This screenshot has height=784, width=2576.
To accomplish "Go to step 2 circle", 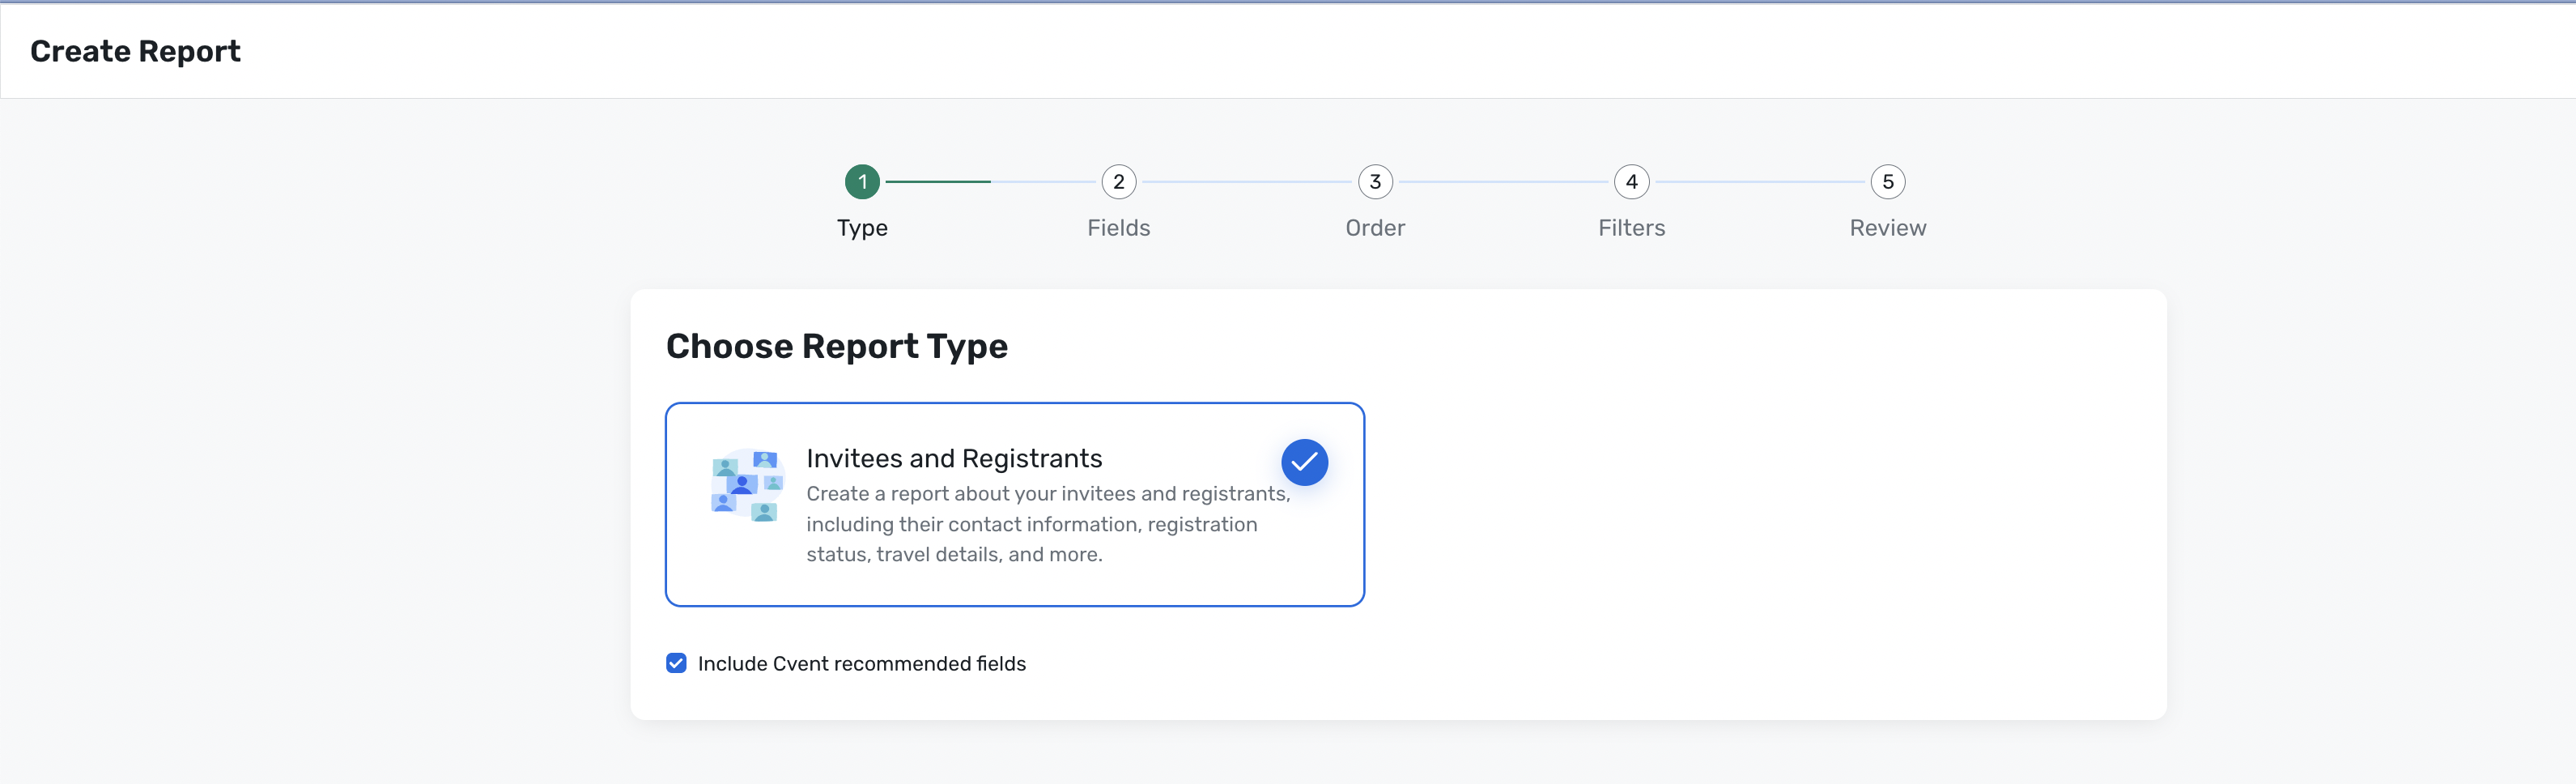I will point(1118,182).
